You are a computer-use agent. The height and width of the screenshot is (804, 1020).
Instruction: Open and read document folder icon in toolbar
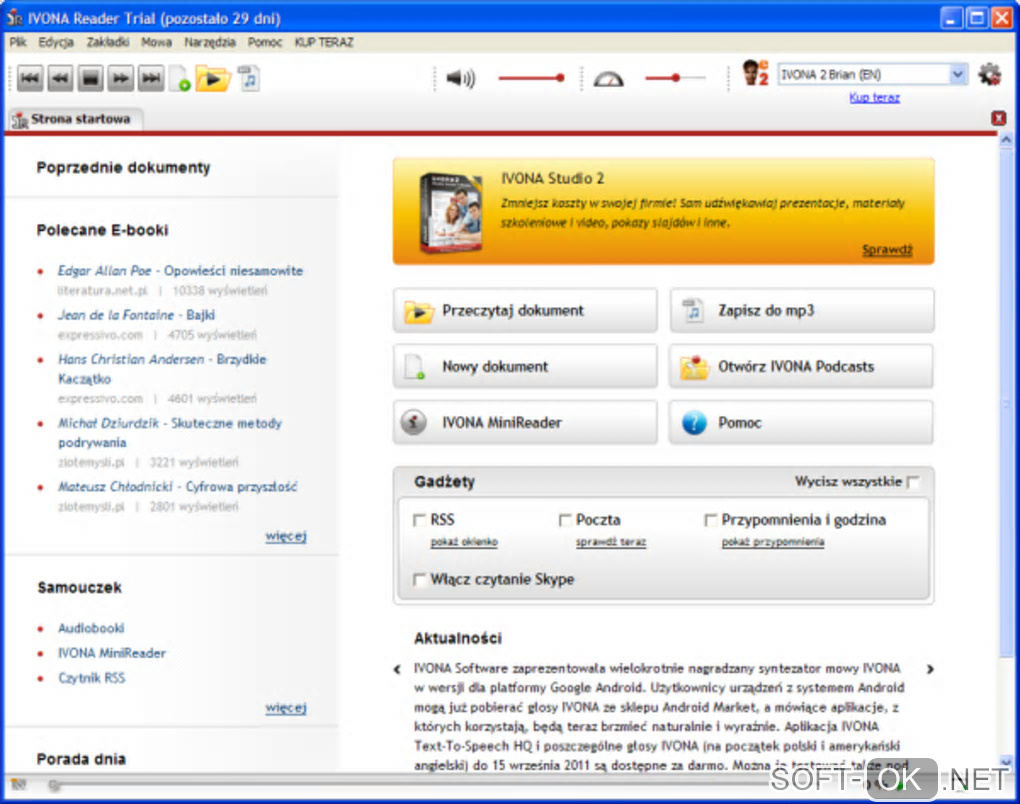coord(213,78)
